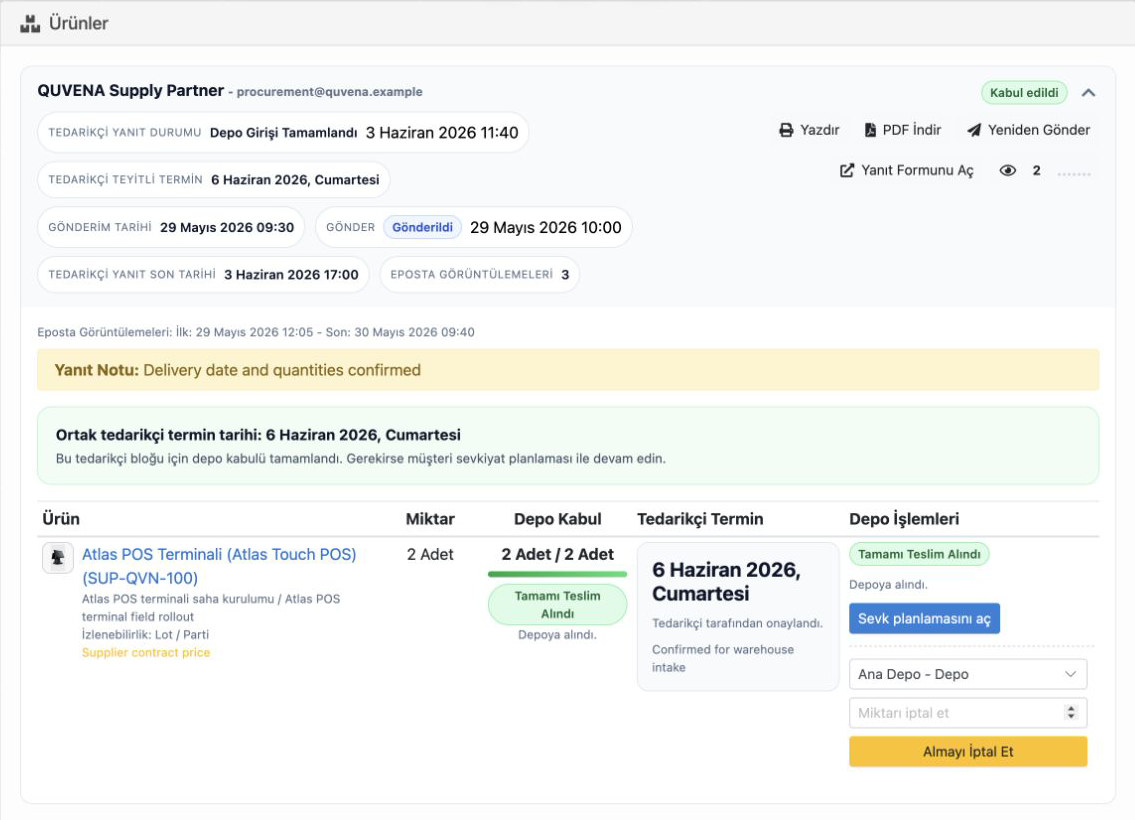The width and height of the screenshot is (1135, 820).
Task: Click the Almayı İptal Et button
Action: click(968, 752)
